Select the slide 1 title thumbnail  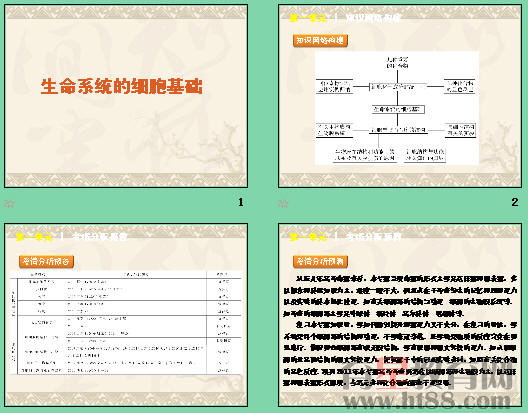pos(126,96)
